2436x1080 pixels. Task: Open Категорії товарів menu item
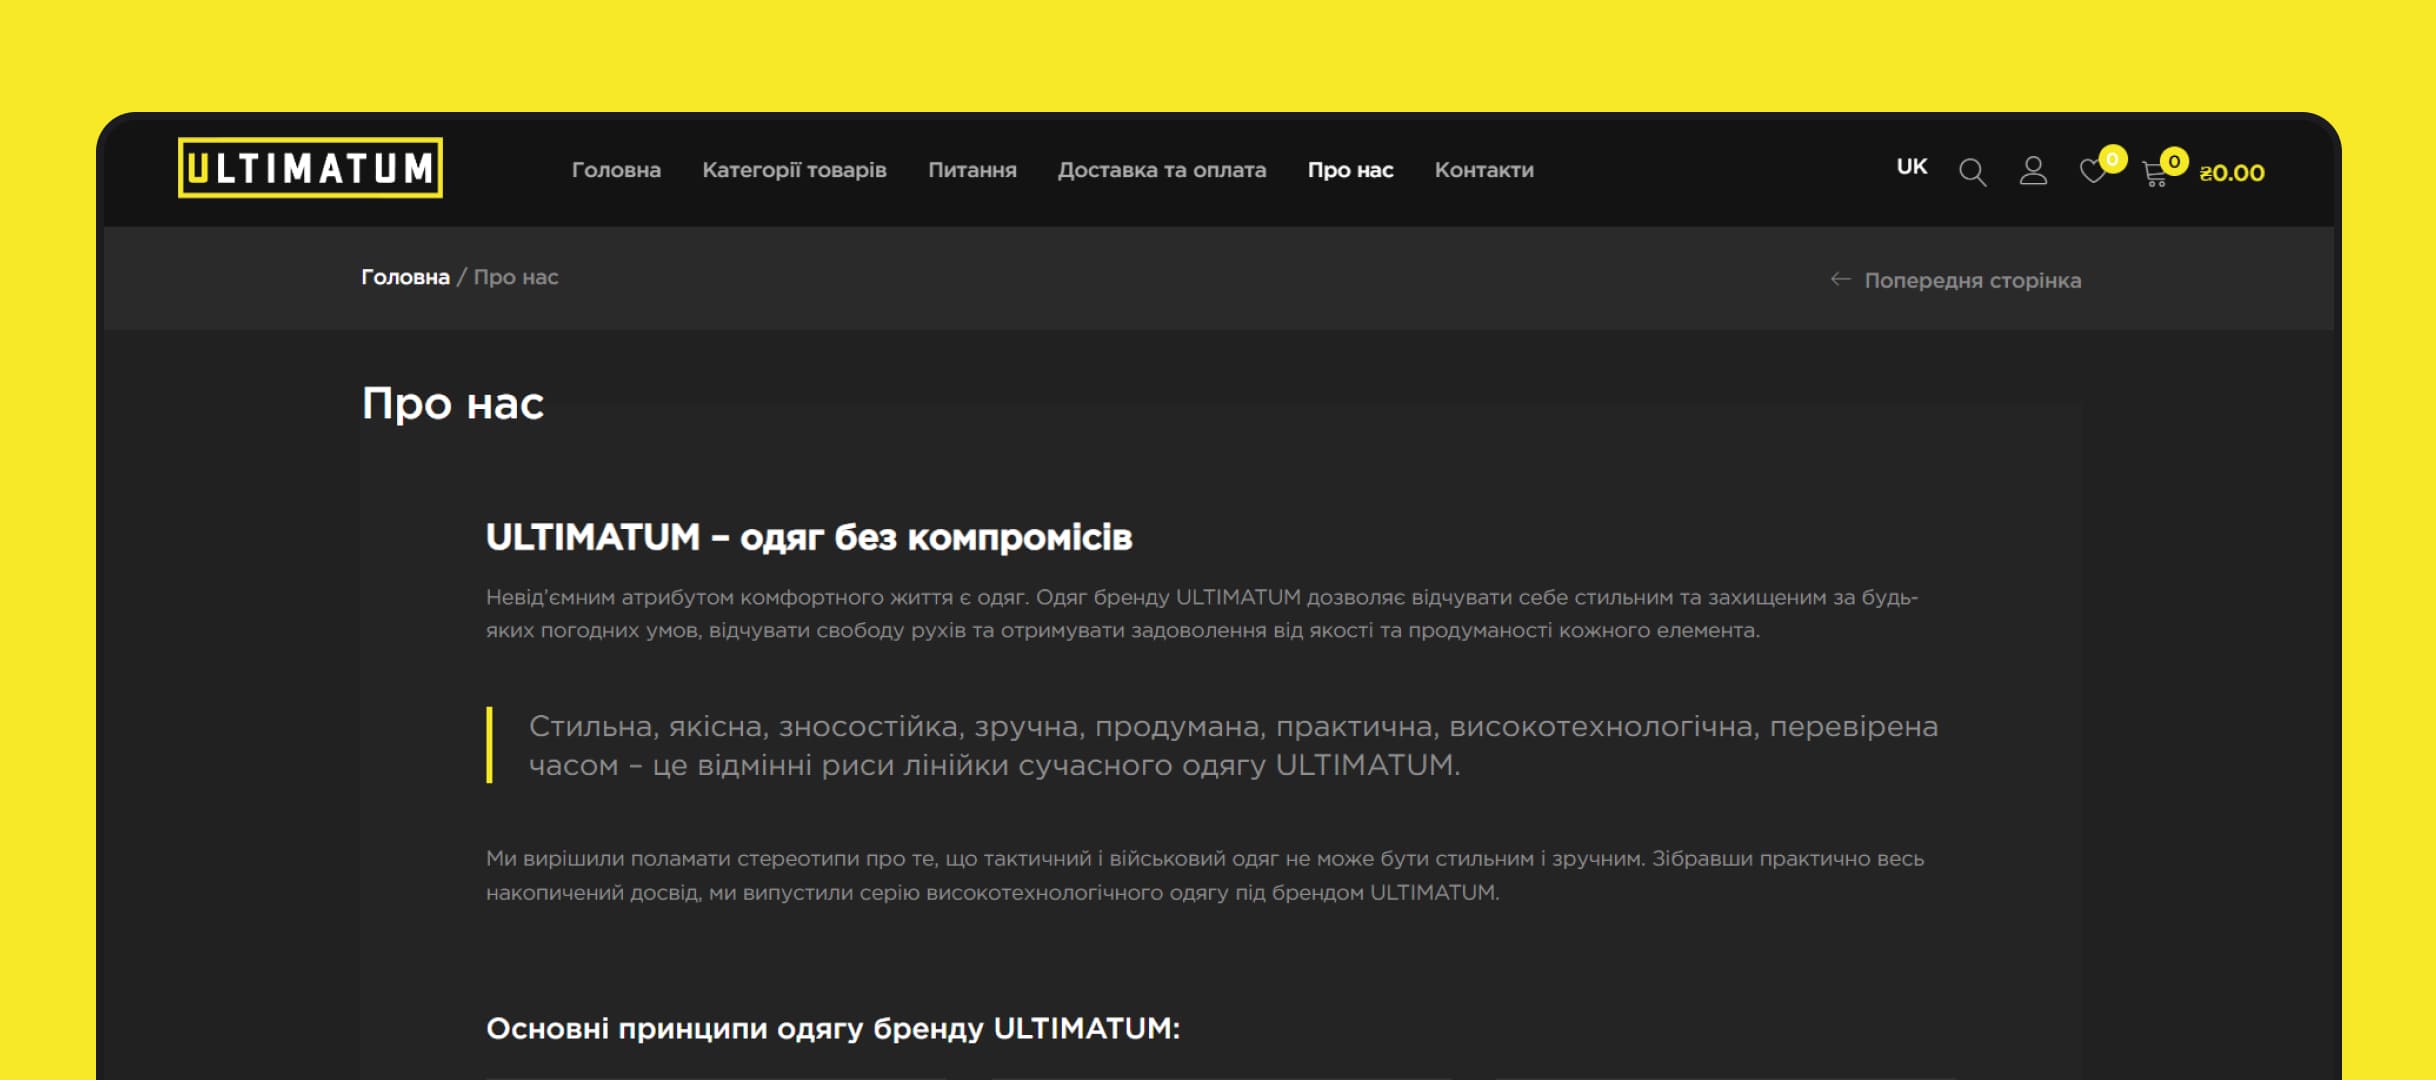point(794,170)
